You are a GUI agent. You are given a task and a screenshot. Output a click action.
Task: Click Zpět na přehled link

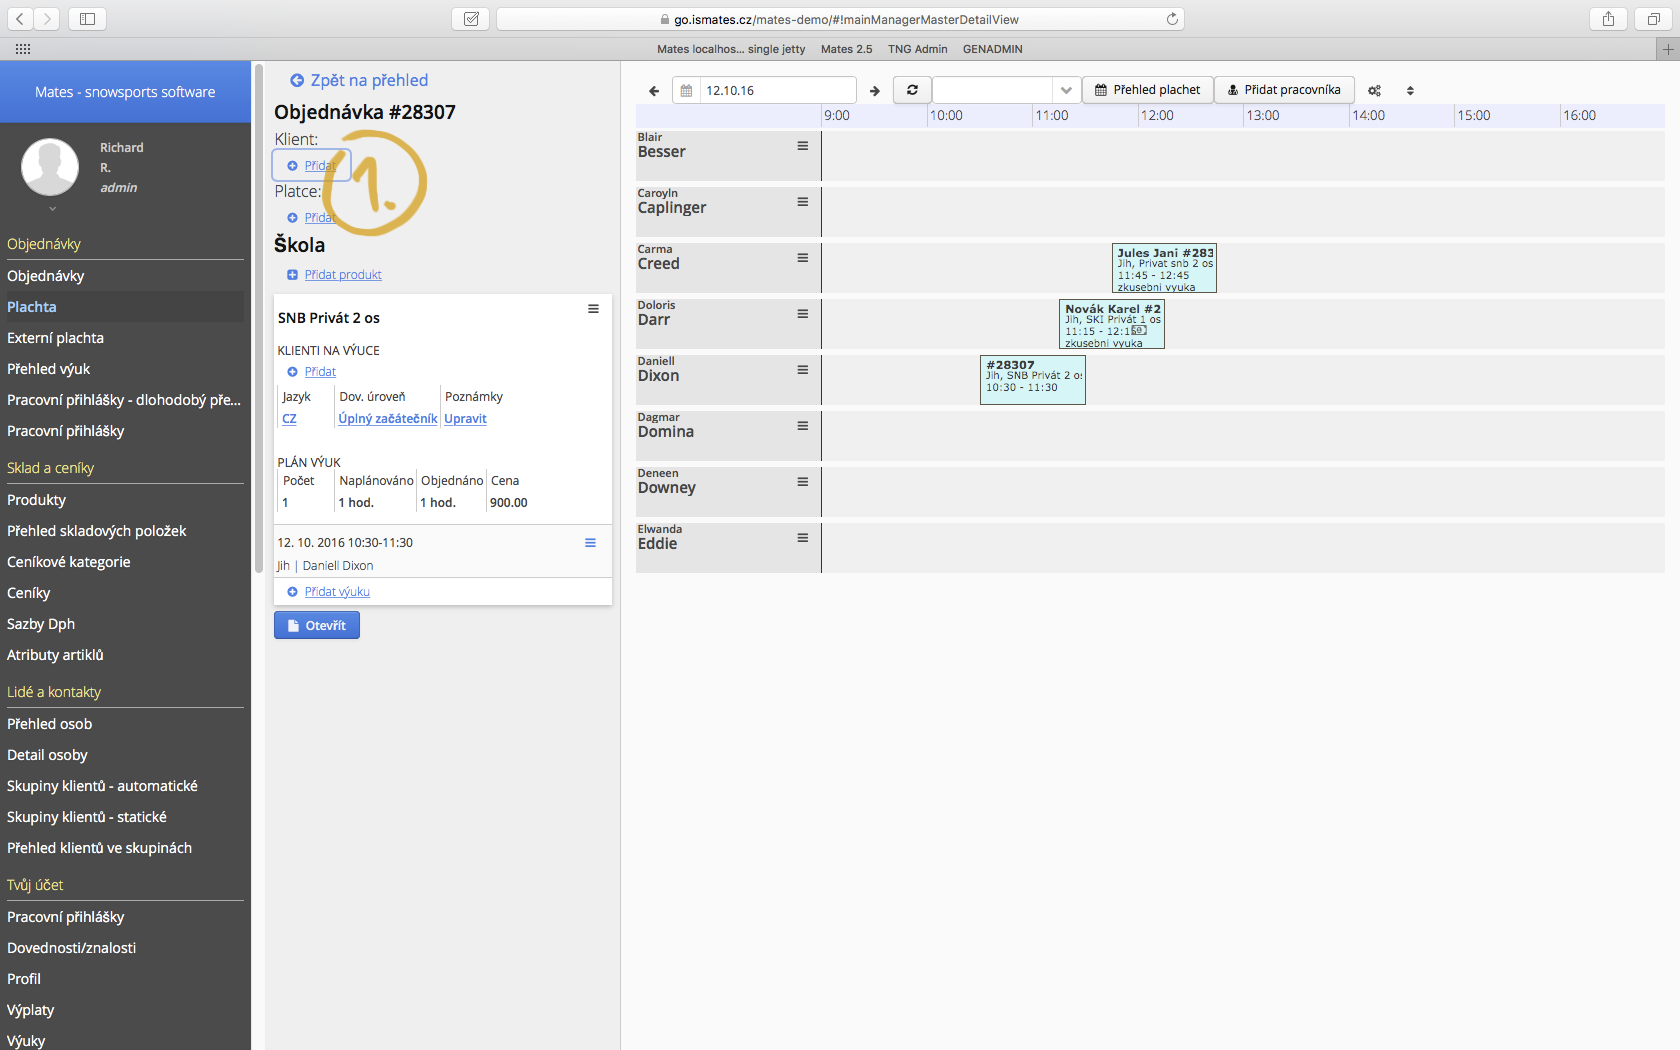pos(369,80)
